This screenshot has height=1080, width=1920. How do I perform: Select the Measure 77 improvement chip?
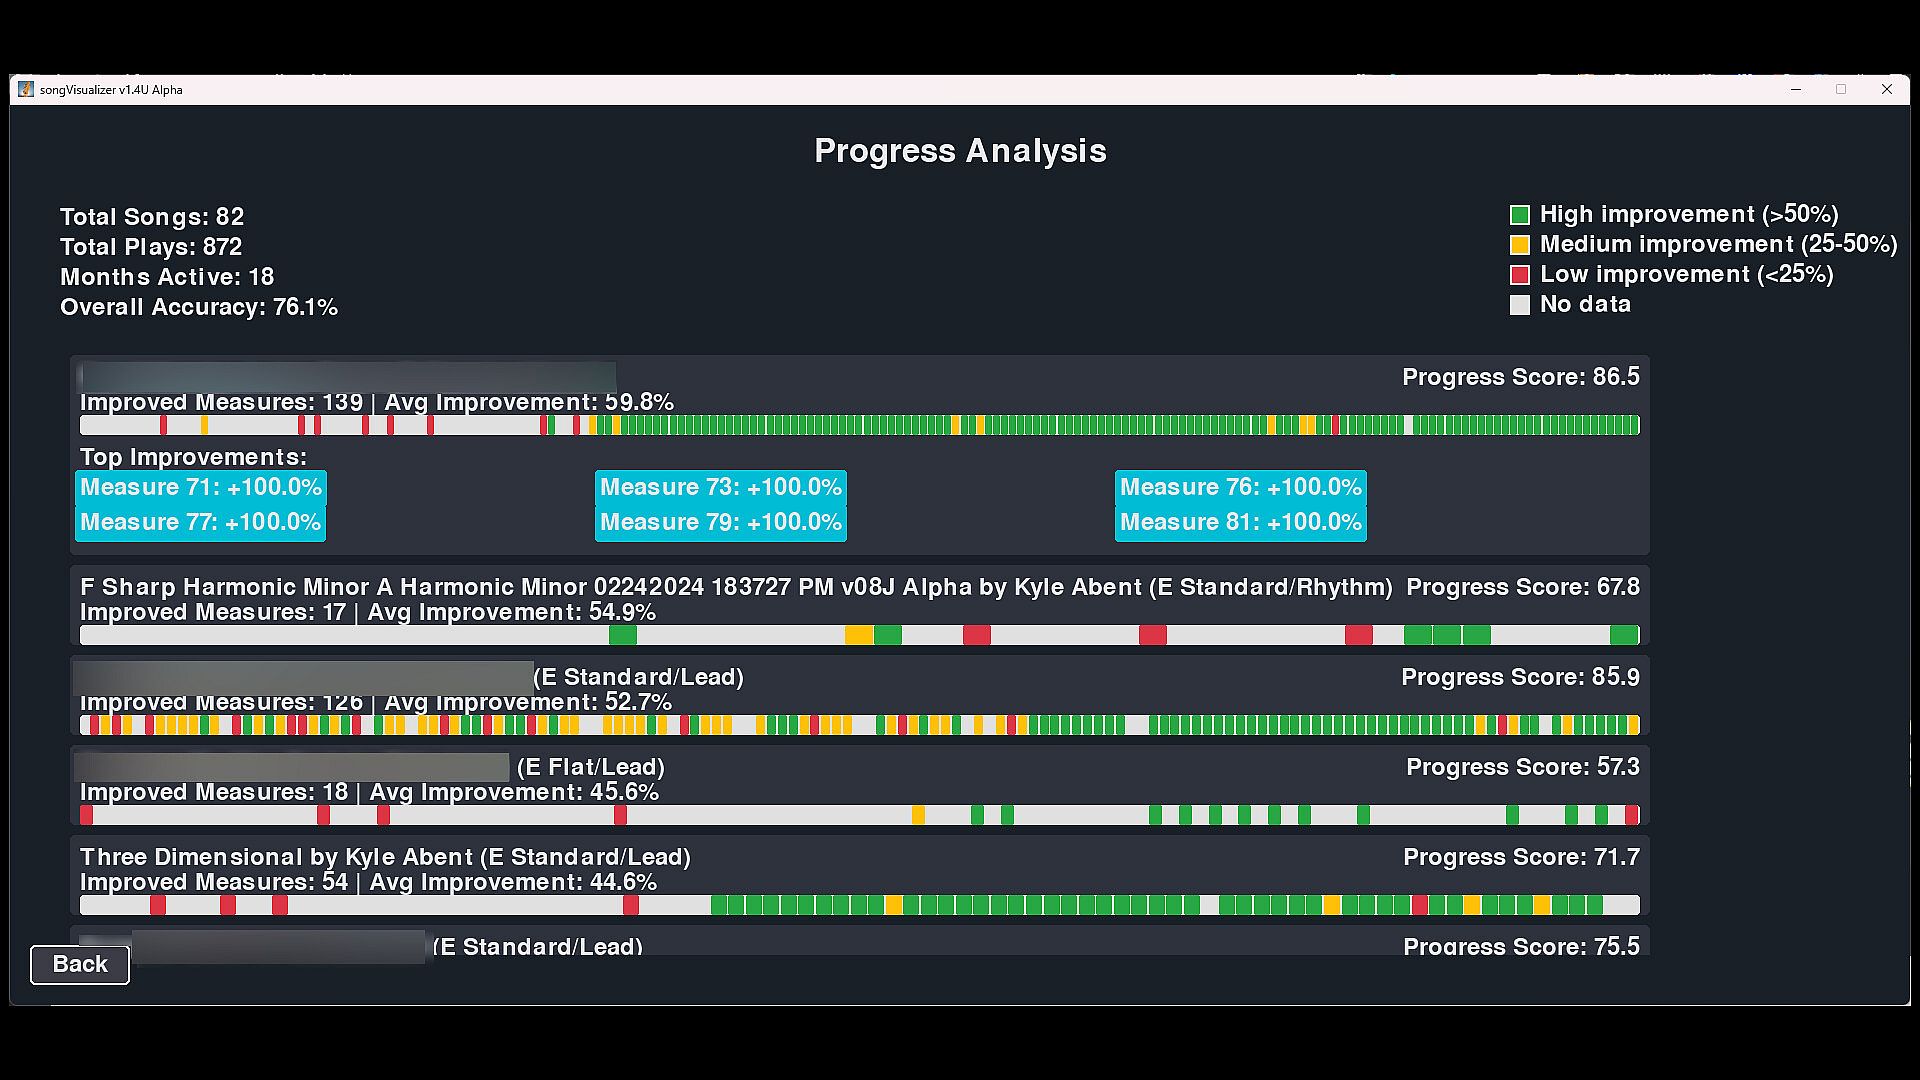[201, 522]
